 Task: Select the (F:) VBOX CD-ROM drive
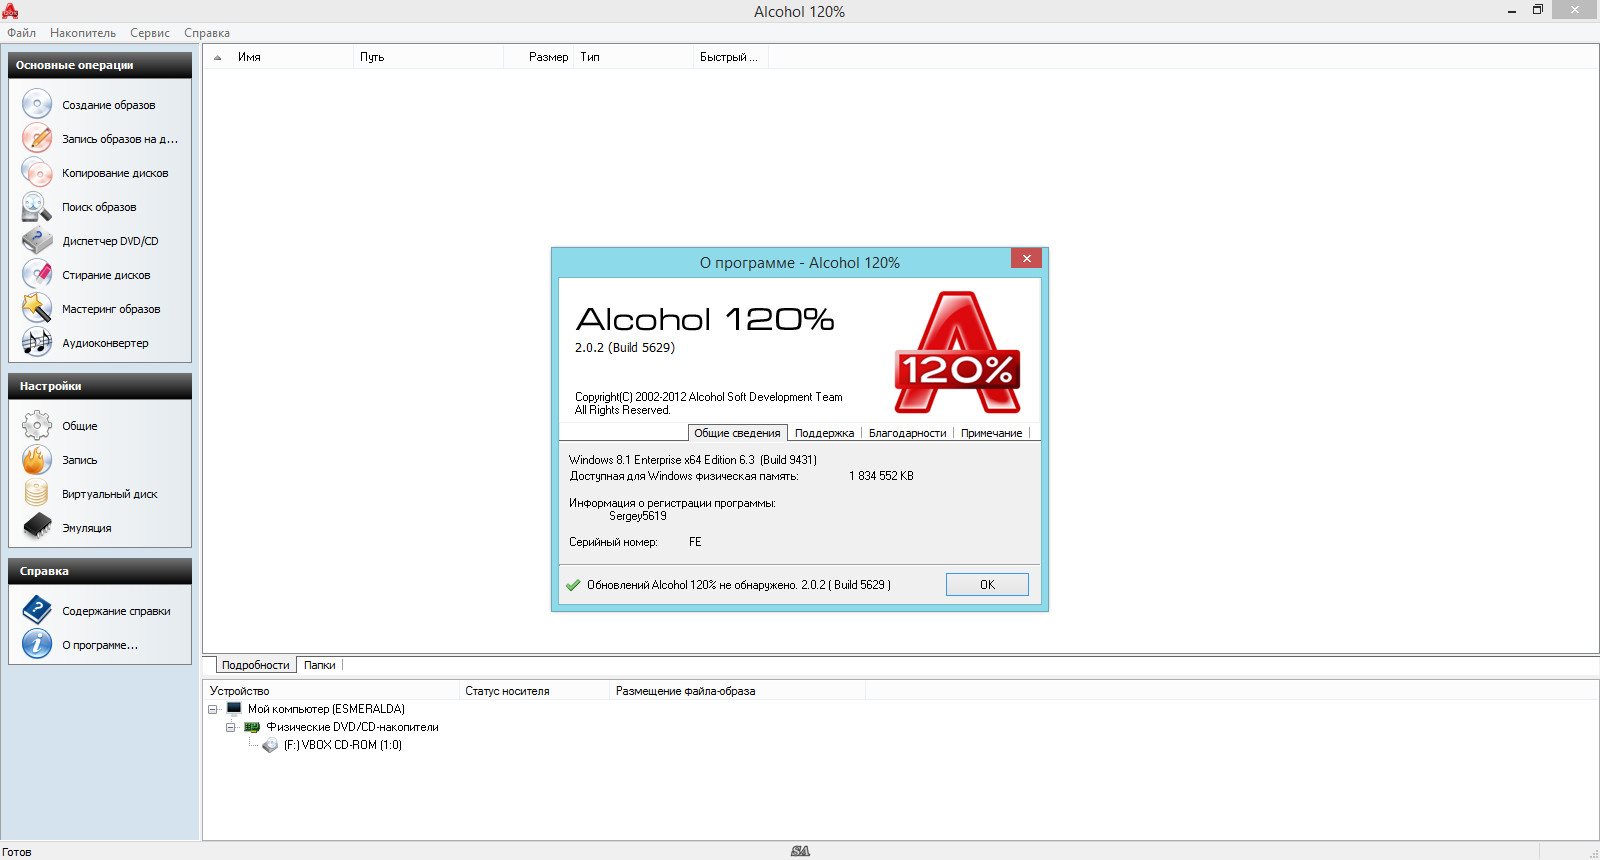342,745
